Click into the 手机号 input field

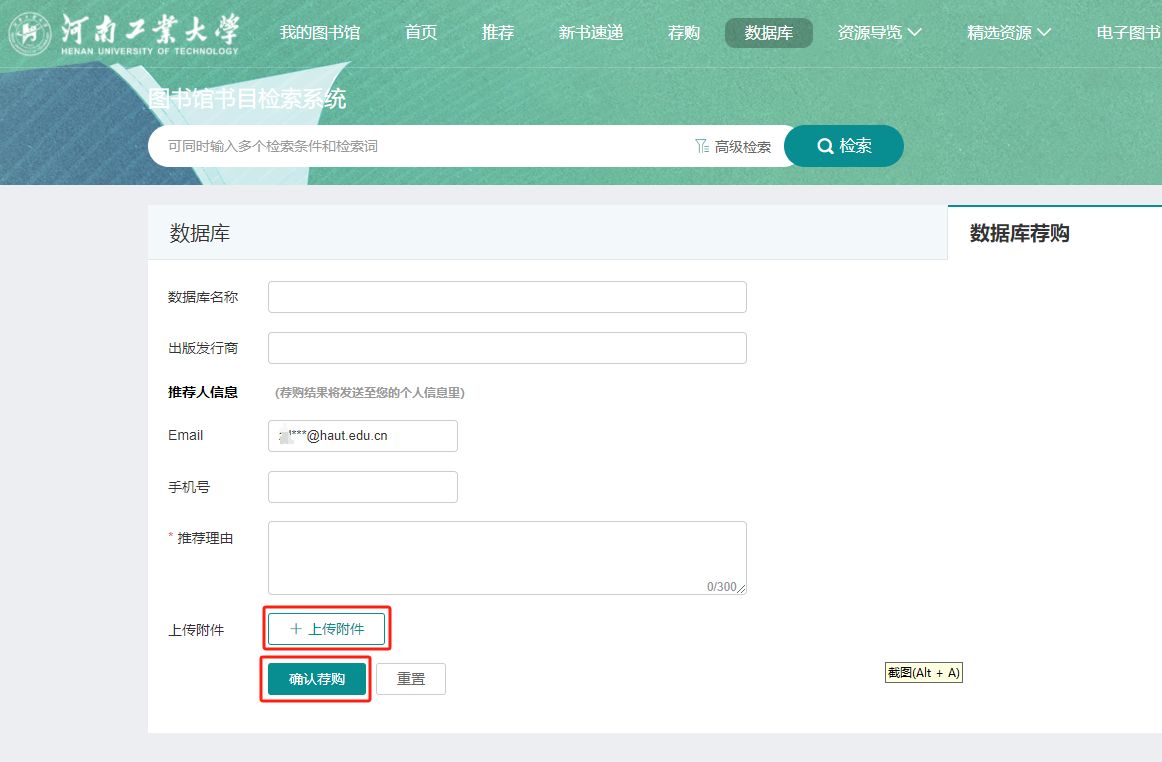[362, 487]
